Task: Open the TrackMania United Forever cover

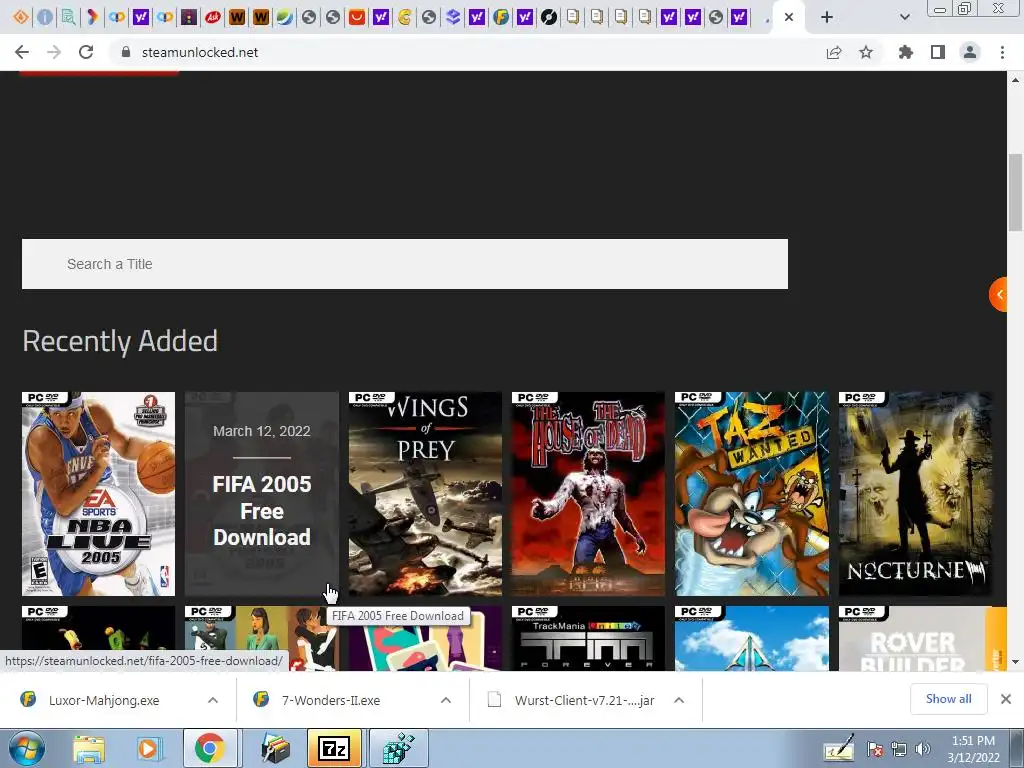Action: (x=588, y=638)
